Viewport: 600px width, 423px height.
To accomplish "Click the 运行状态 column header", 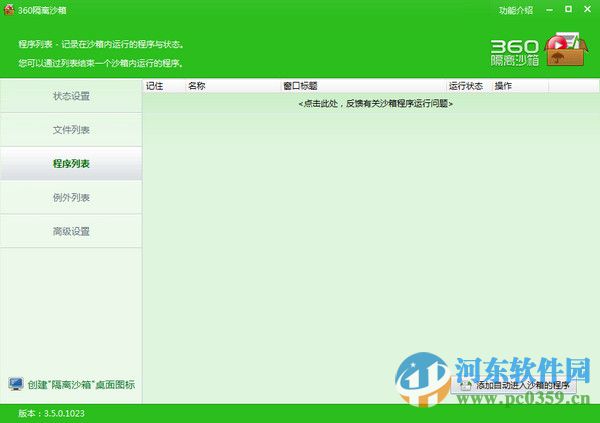I will (x=469, y=86).
